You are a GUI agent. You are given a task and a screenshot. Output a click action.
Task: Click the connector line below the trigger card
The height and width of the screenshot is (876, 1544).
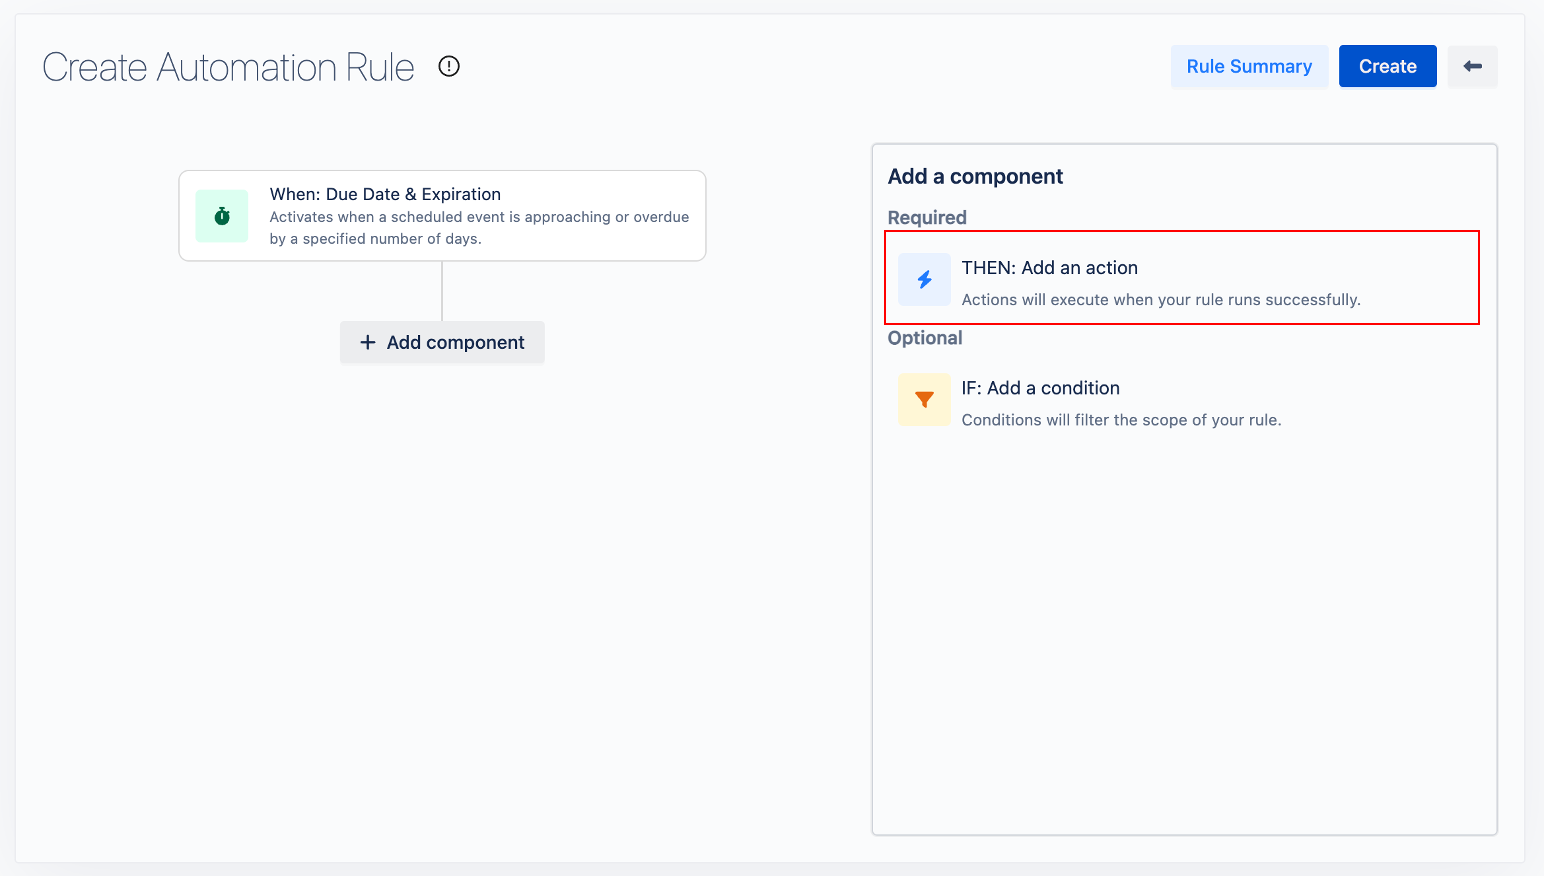pyautogui.click(x=442, y=291)
